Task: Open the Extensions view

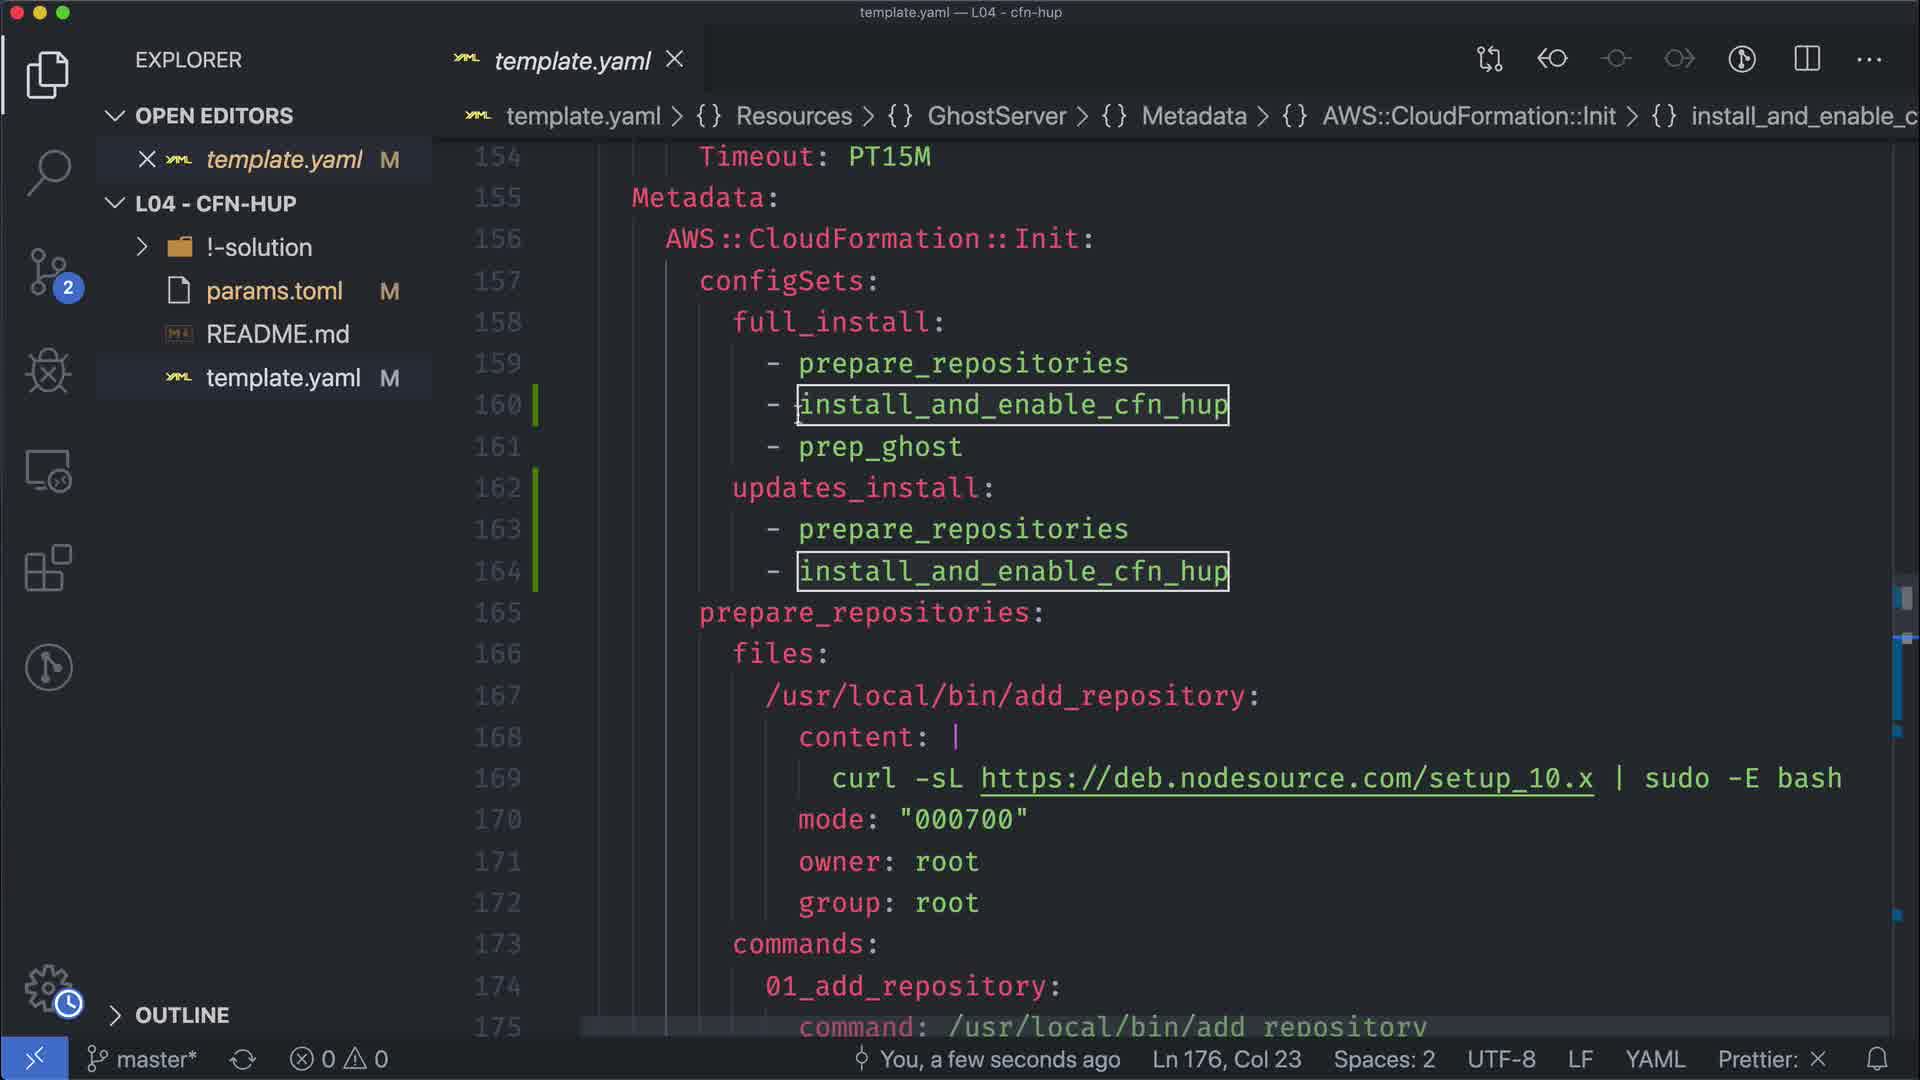Action: coord(48,568)
